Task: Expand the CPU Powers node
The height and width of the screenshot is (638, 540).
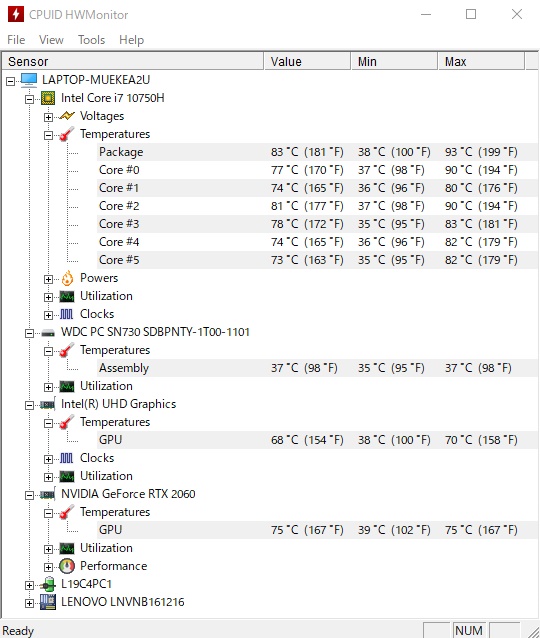Action: pos(48,279)
